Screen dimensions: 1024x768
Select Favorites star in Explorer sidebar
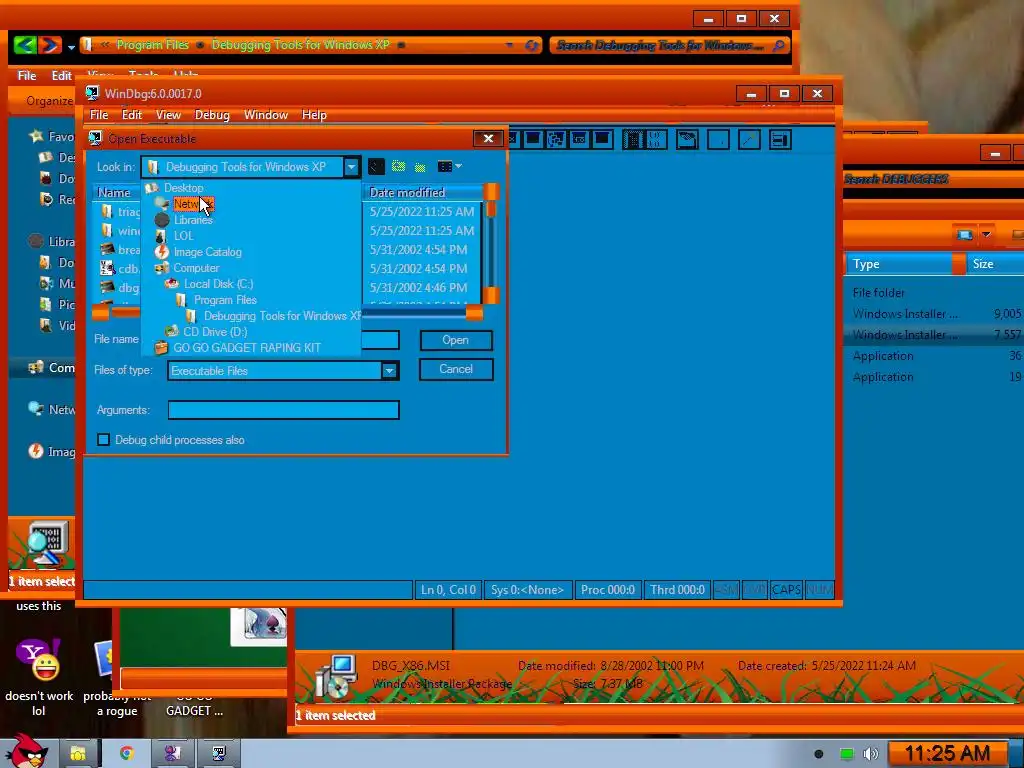[37, 136]
